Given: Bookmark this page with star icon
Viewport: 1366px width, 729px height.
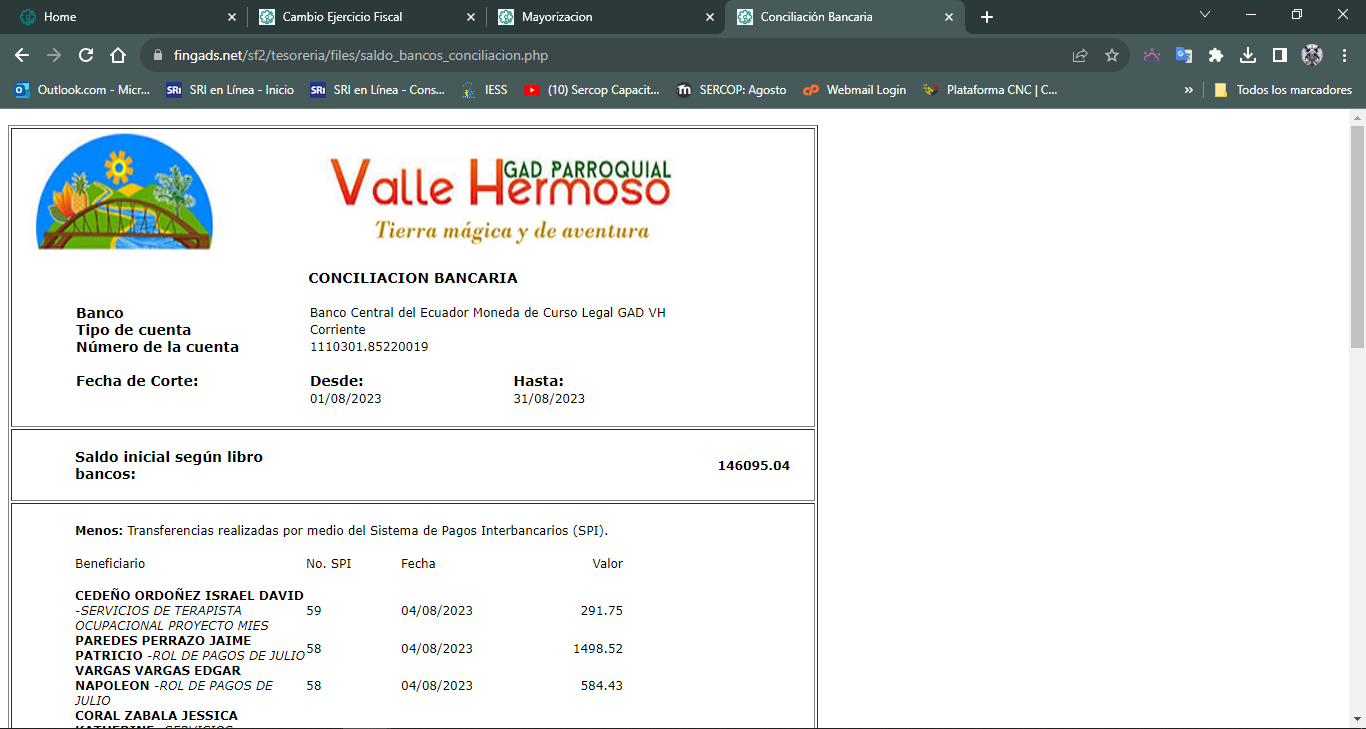Looking at the screenshot, I should point(1111,55).
